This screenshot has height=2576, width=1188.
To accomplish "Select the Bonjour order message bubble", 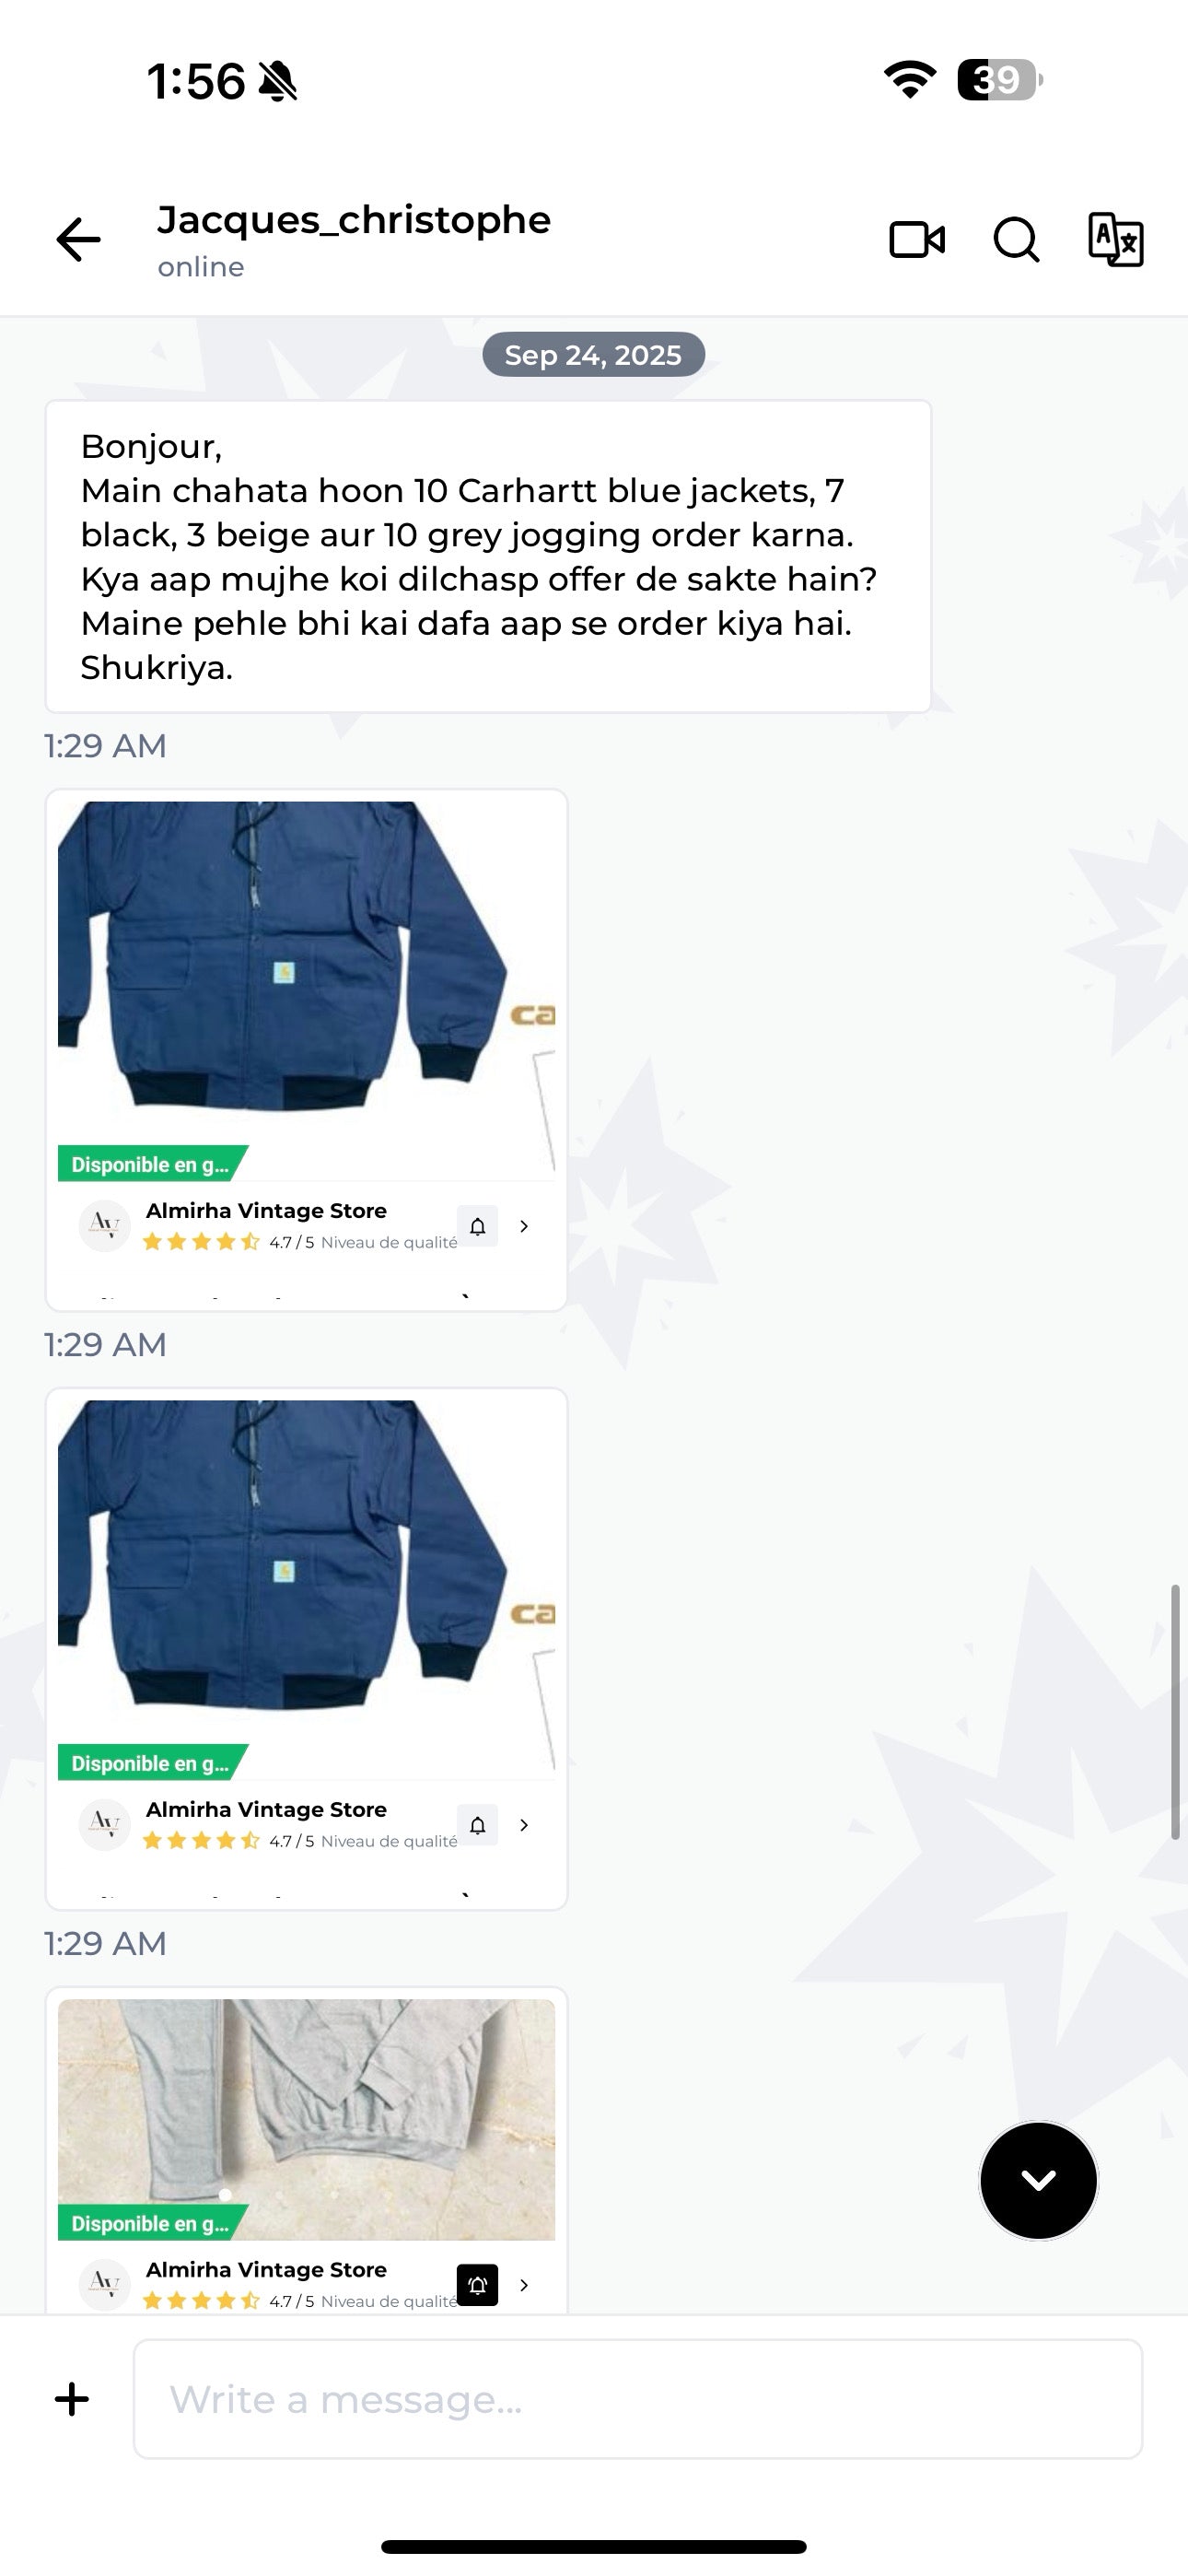I will [x=488, y=556].
